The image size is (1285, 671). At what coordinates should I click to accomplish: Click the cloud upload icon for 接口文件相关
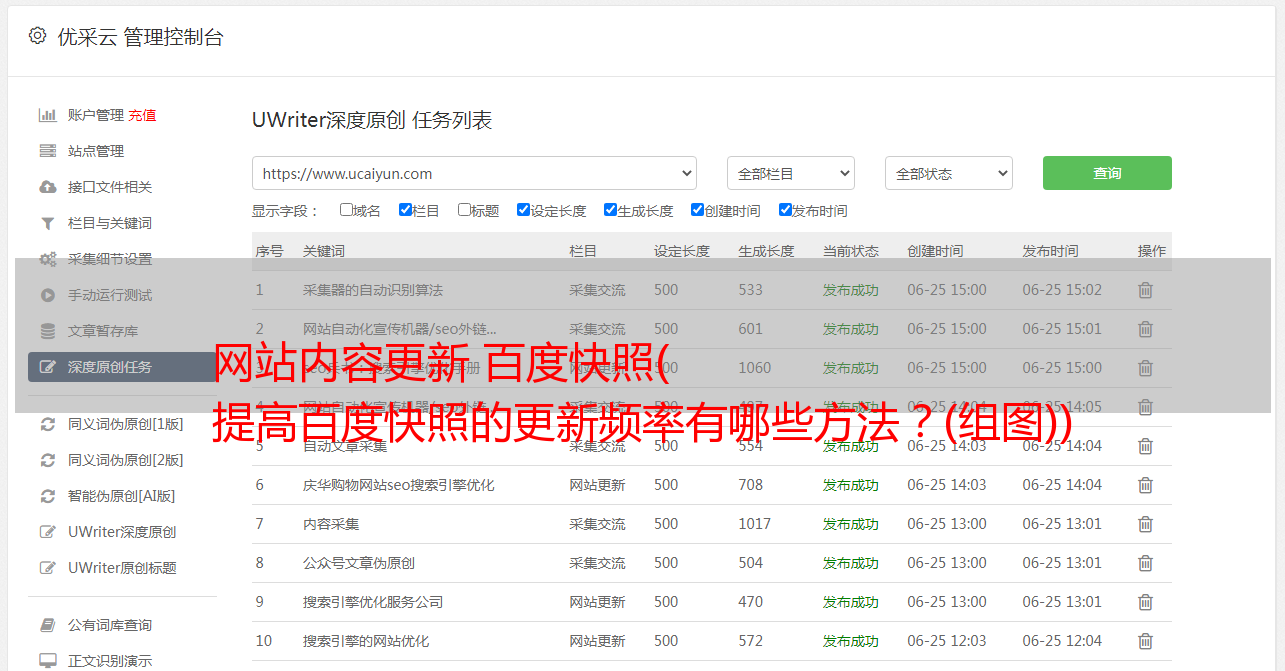pyautogui.click(x=47, y=187)
